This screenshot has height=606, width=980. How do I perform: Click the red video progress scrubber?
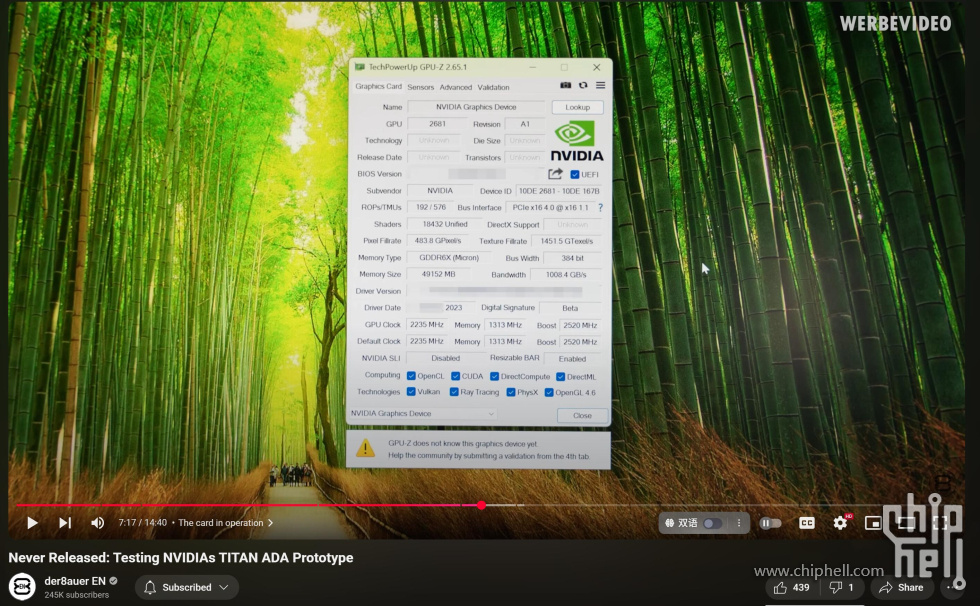[x=481, y=505]
